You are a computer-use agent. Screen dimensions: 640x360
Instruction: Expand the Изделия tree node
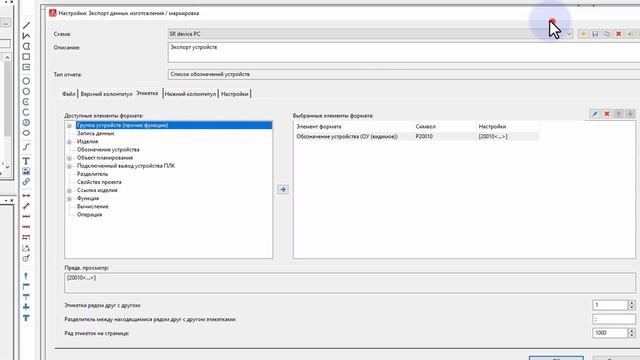[69, 142]
